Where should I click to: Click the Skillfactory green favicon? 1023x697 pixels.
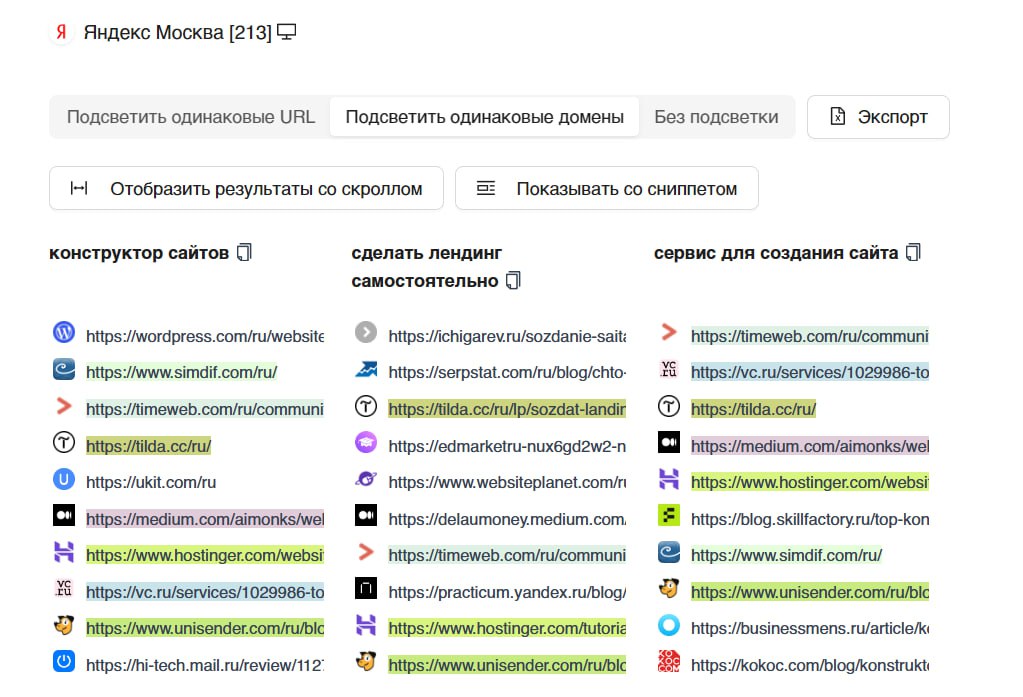point(669,516)
